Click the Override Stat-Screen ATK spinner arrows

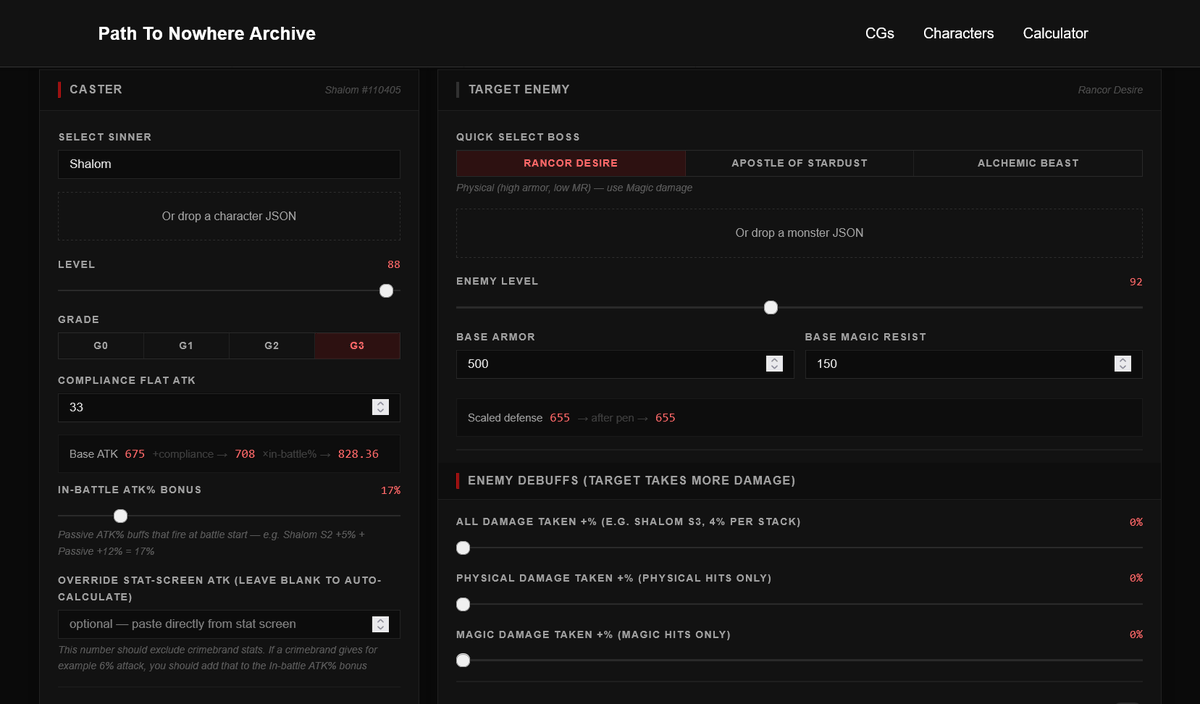point(380,624)
